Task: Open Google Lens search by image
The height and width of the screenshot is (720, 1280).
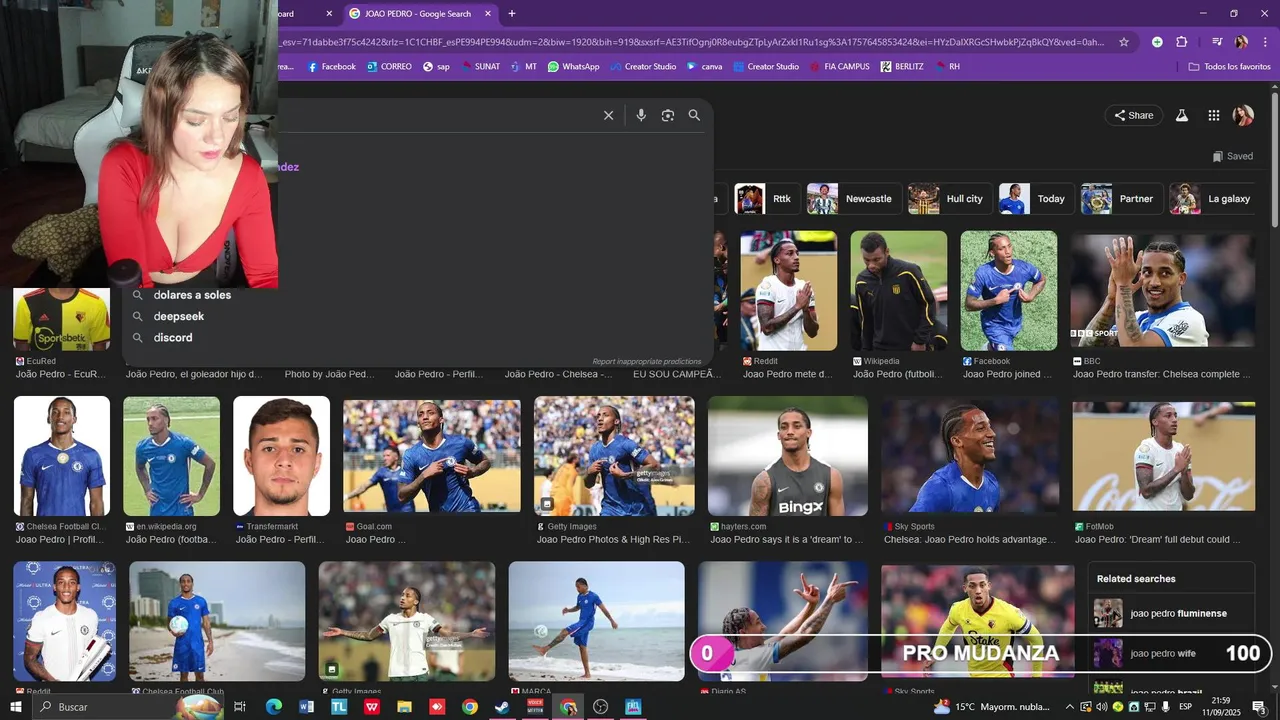Action: point(668,115)
